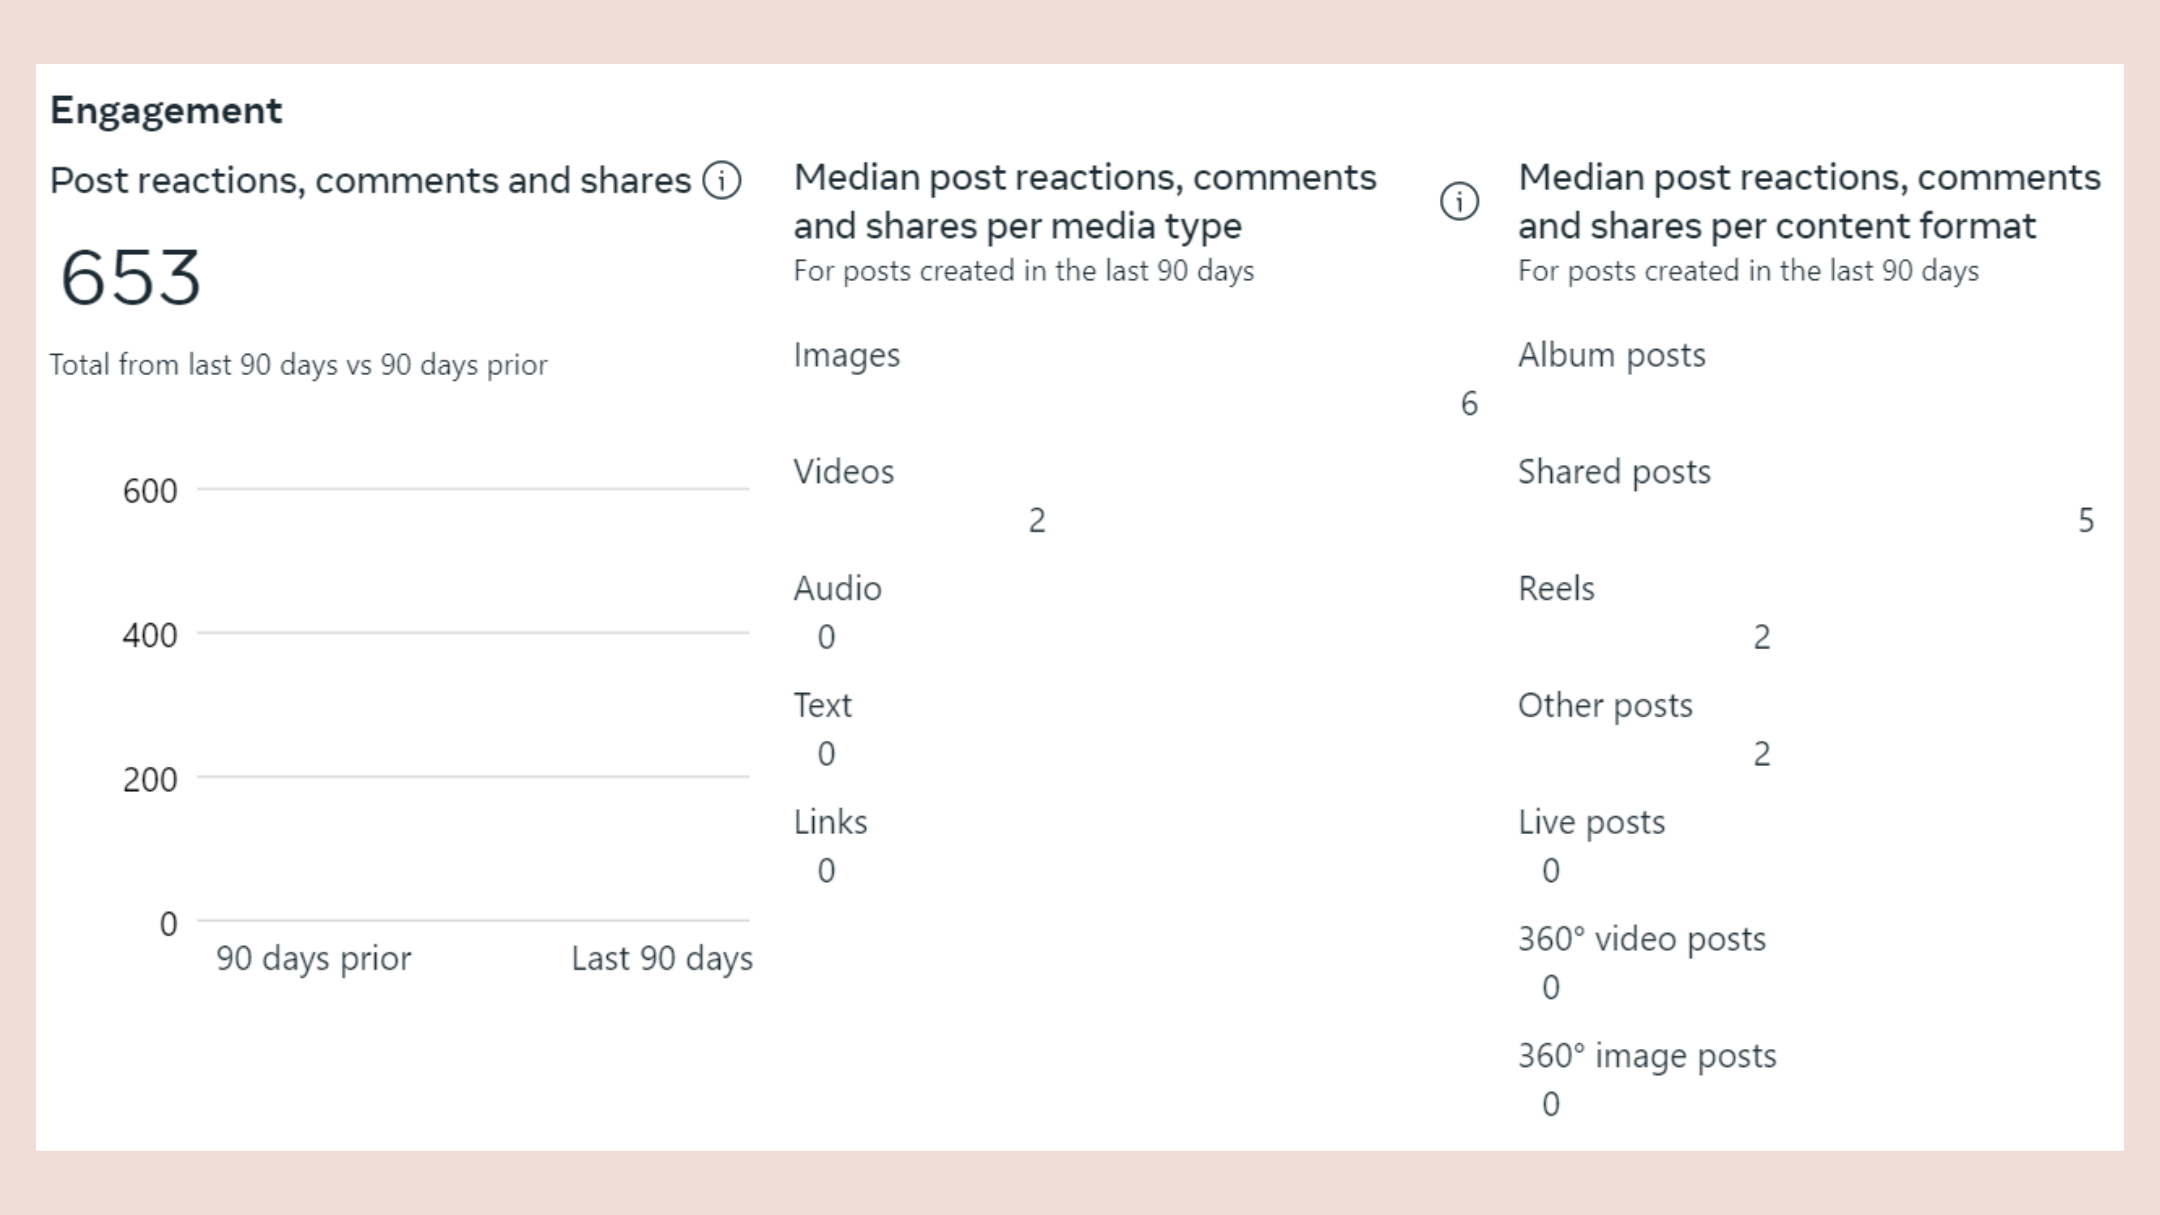Screen dimensions: 2160x1215
Task: Click the '90 days prior' axis label
Action: [313, 959]
